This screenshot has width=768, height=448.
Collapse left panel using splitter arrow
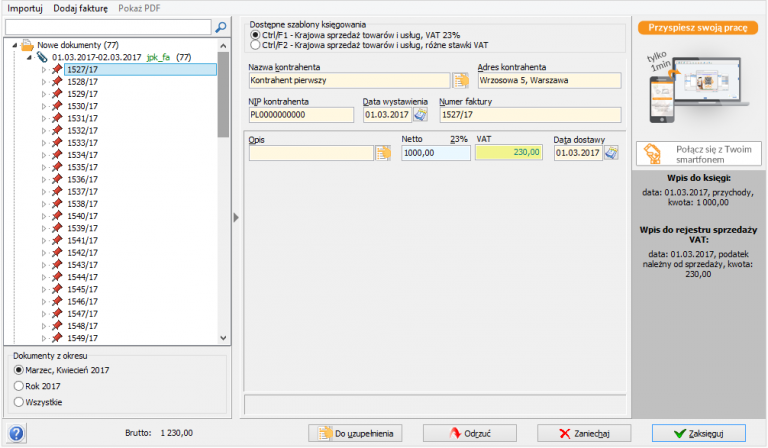[x=236, y=216]
